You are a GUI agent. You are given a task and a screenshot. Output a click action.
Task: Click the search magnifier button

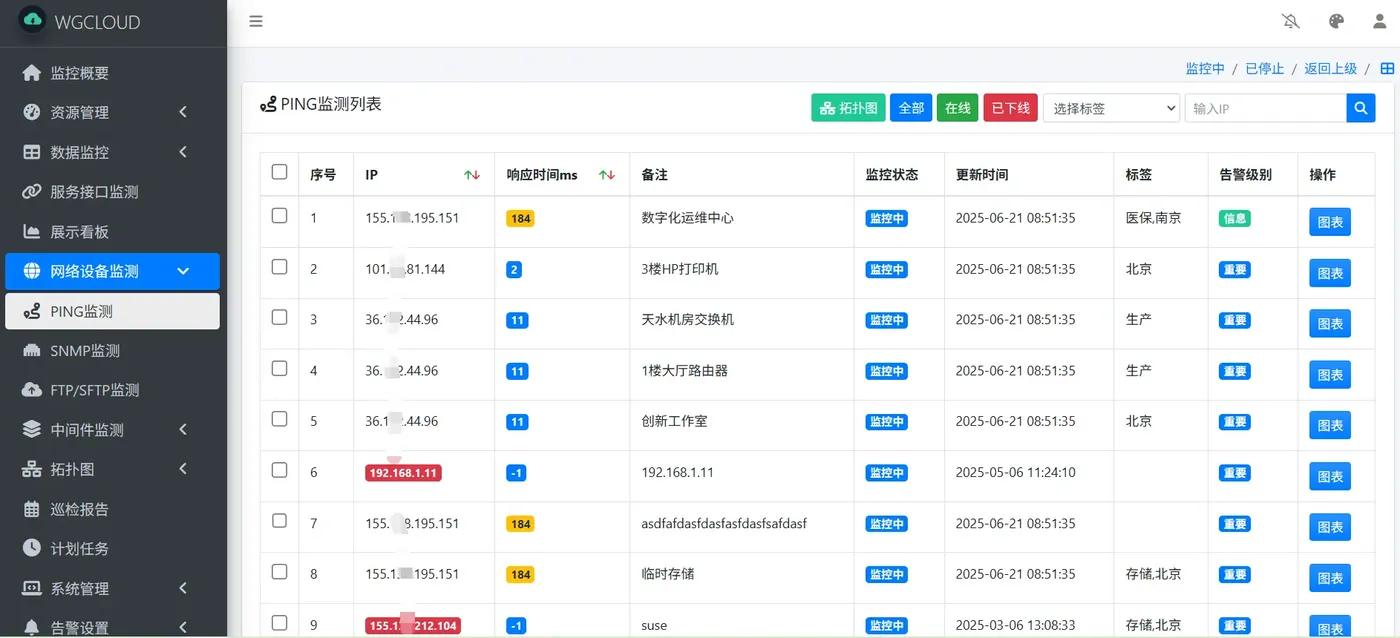1361,108
